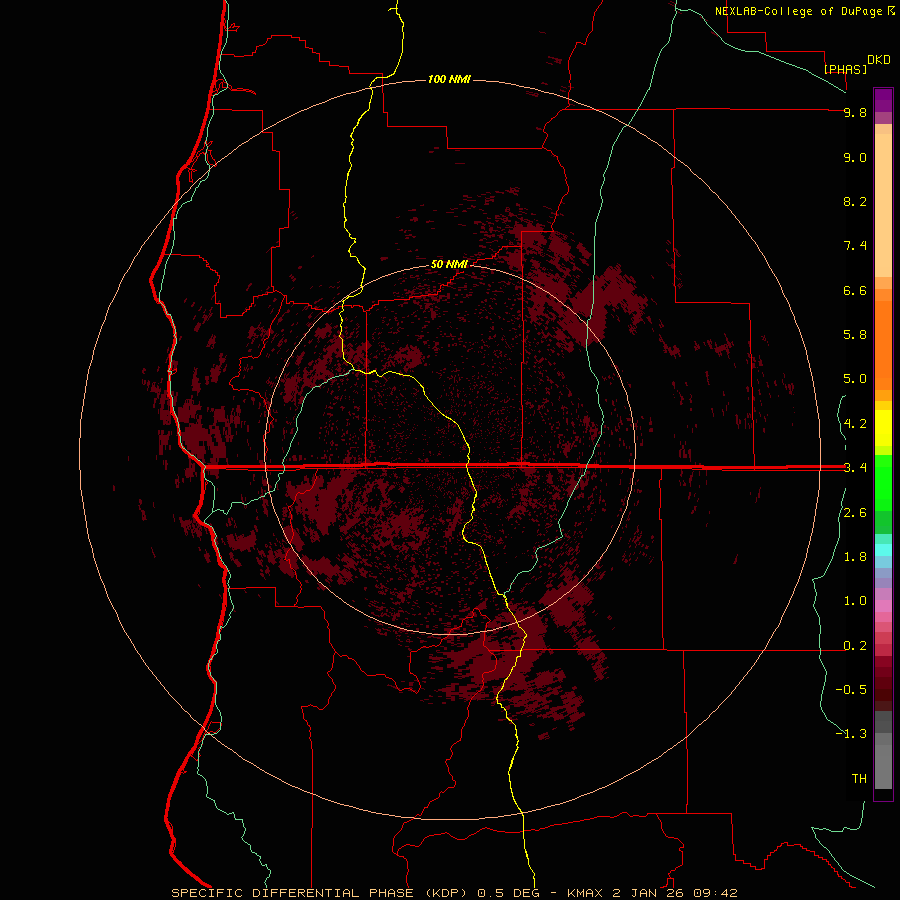Viewport: 900px width, 900px height.
Task: Click the 4.2 scale value
Action: tap(855, 424)
